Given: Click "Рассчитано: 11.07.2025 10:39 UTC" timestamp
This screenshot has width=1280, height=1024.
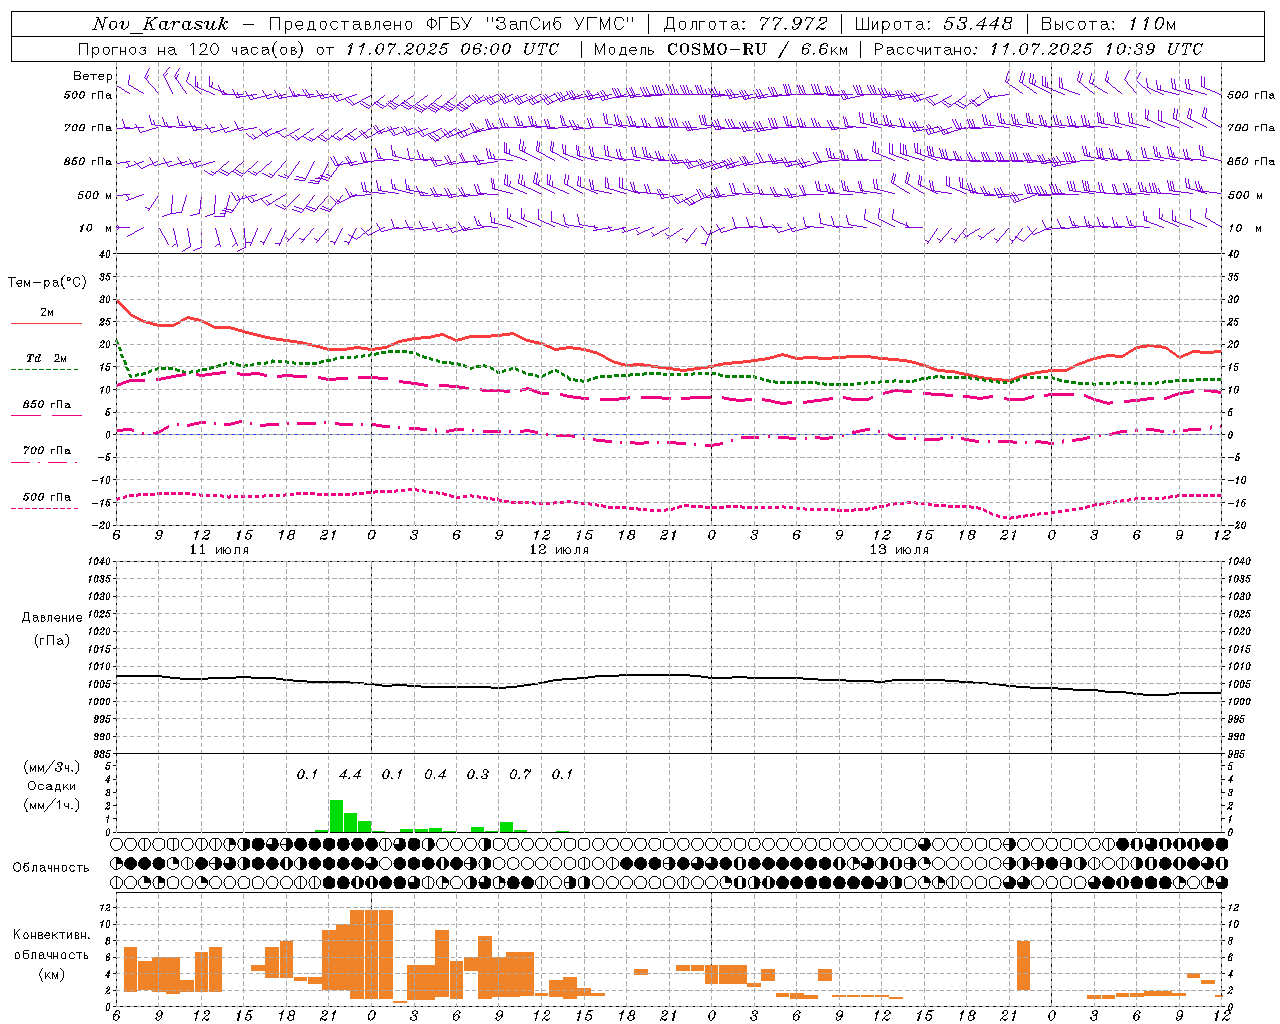Looking at the screenshot, I should pyautogui.click(x=1038, y=49).
